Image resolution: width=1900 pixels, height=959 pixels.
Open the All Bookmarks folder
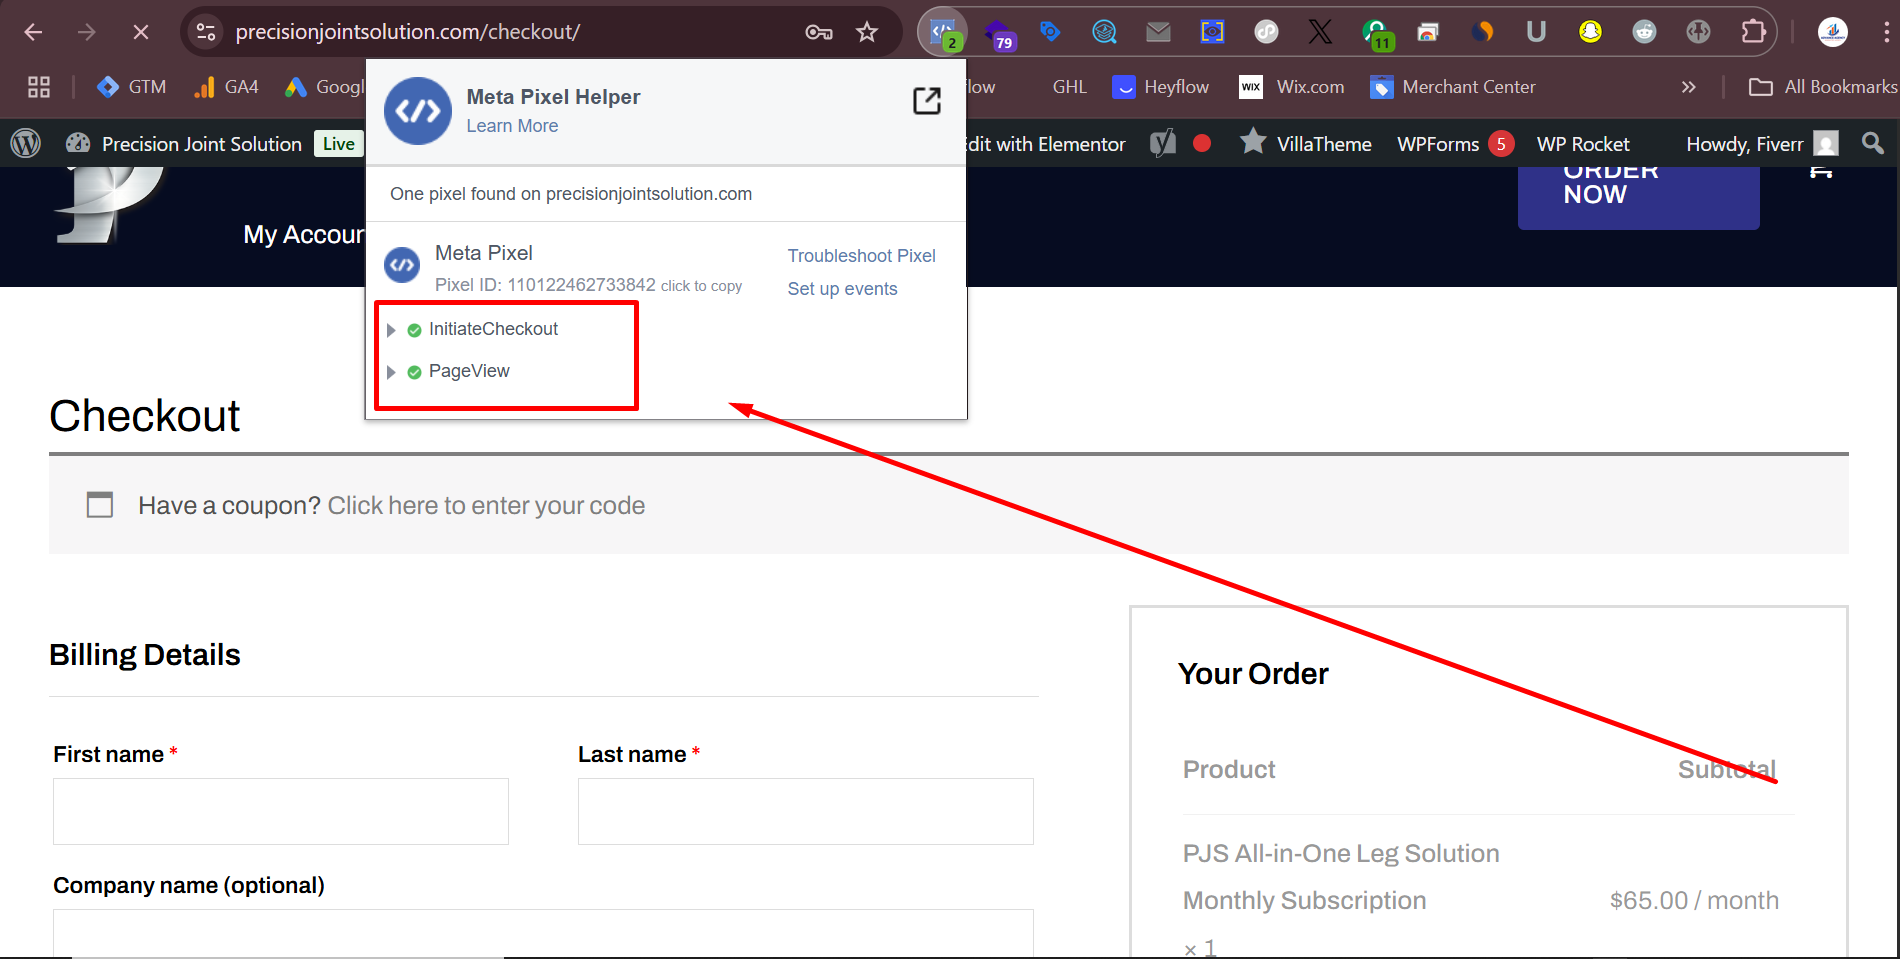pyautogui.click(x=1823, y=87)
